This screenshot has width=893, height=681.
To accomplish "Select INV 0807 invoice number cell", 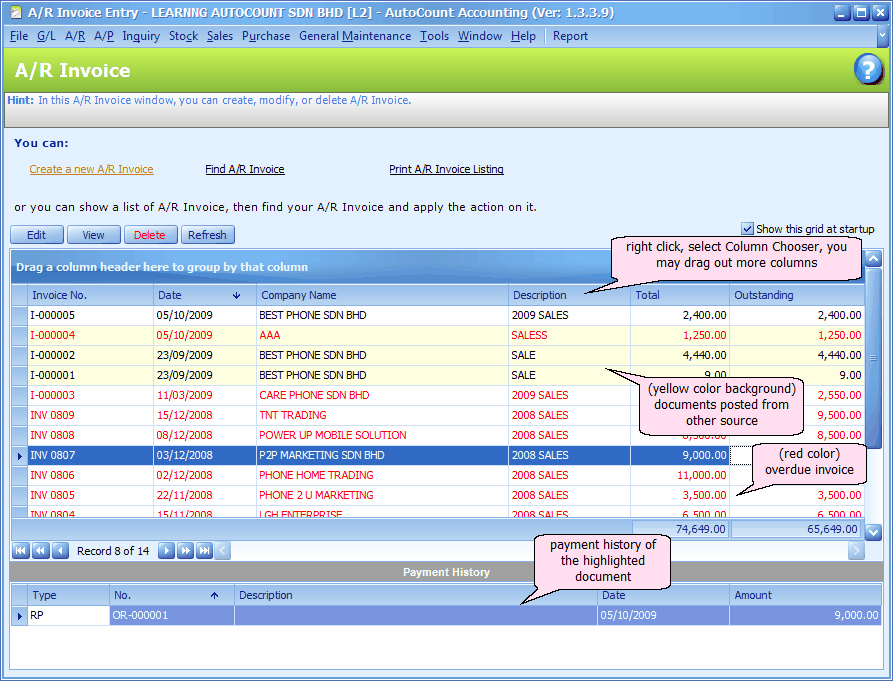I will tap(90, 455).
